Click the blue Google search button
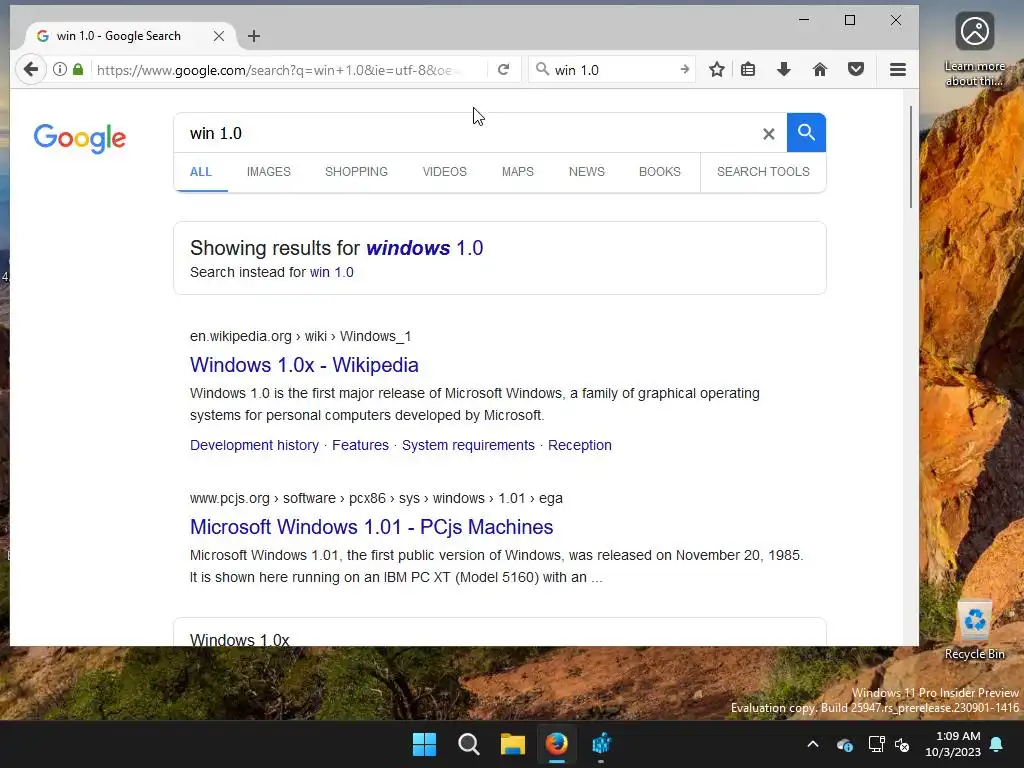 (807, 133)
